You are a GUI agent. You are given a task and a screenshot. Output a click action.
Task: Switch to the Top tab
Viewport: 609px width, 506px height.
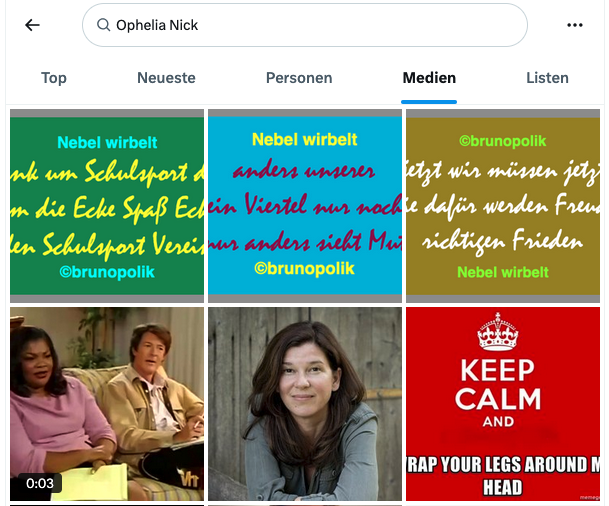coord(54,78)
